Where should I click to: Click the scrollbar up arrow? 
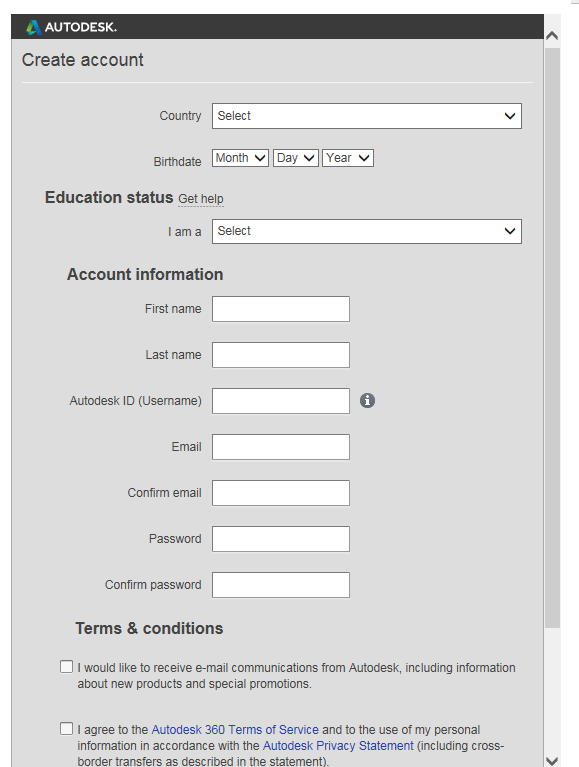[552, 36]
